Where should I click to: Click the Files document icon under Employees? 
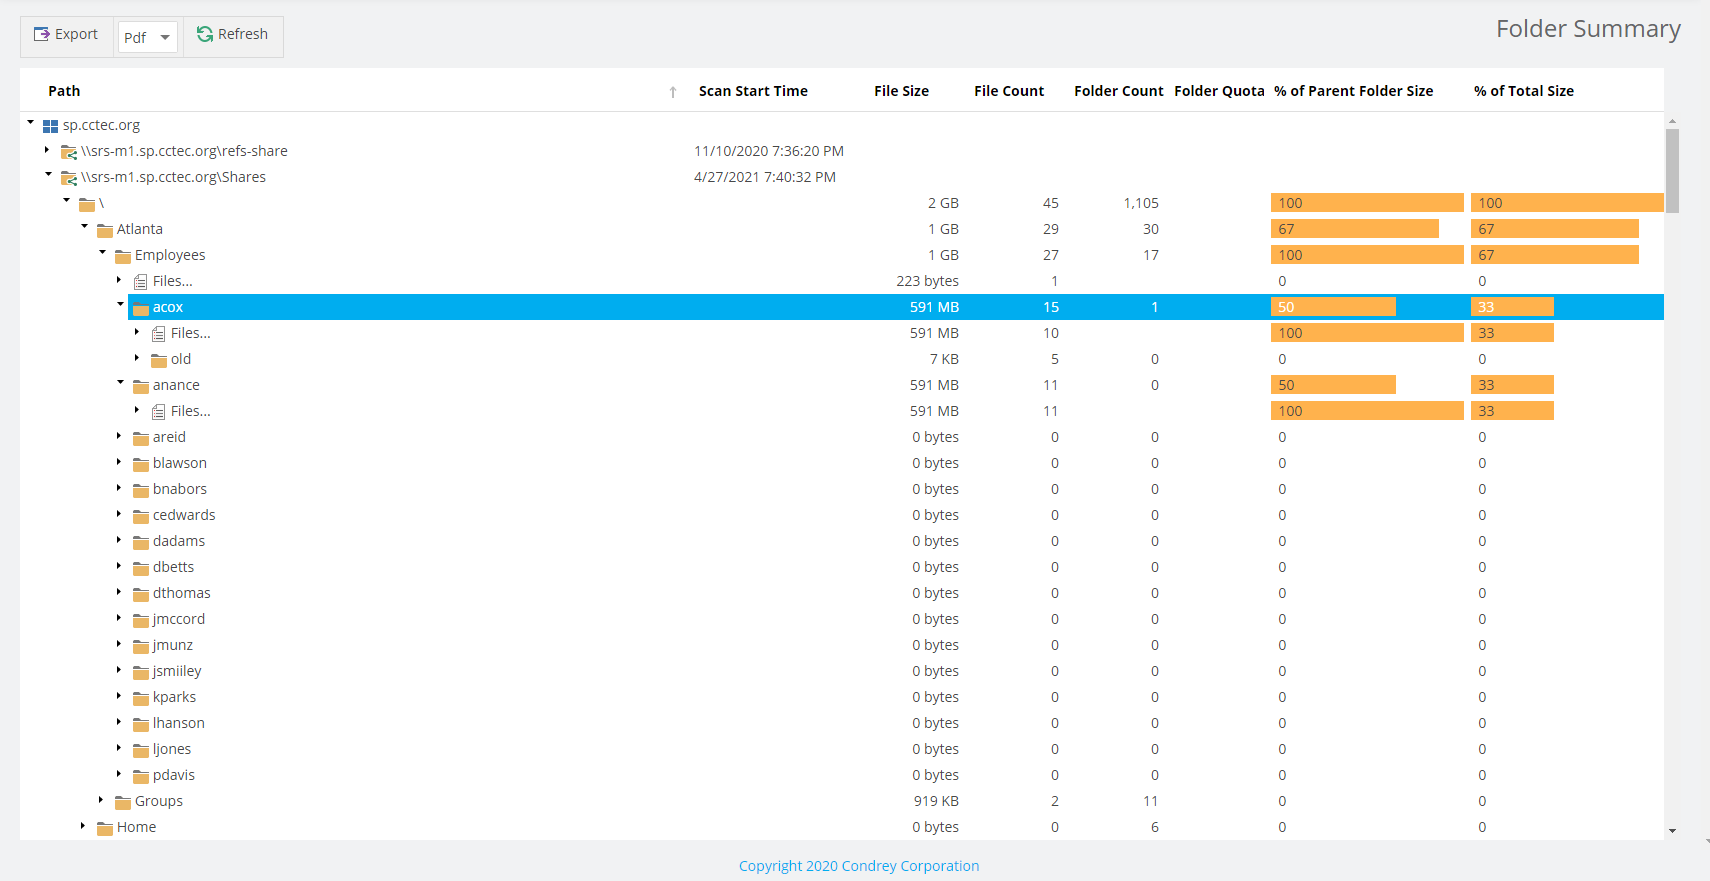click(141, 282)
